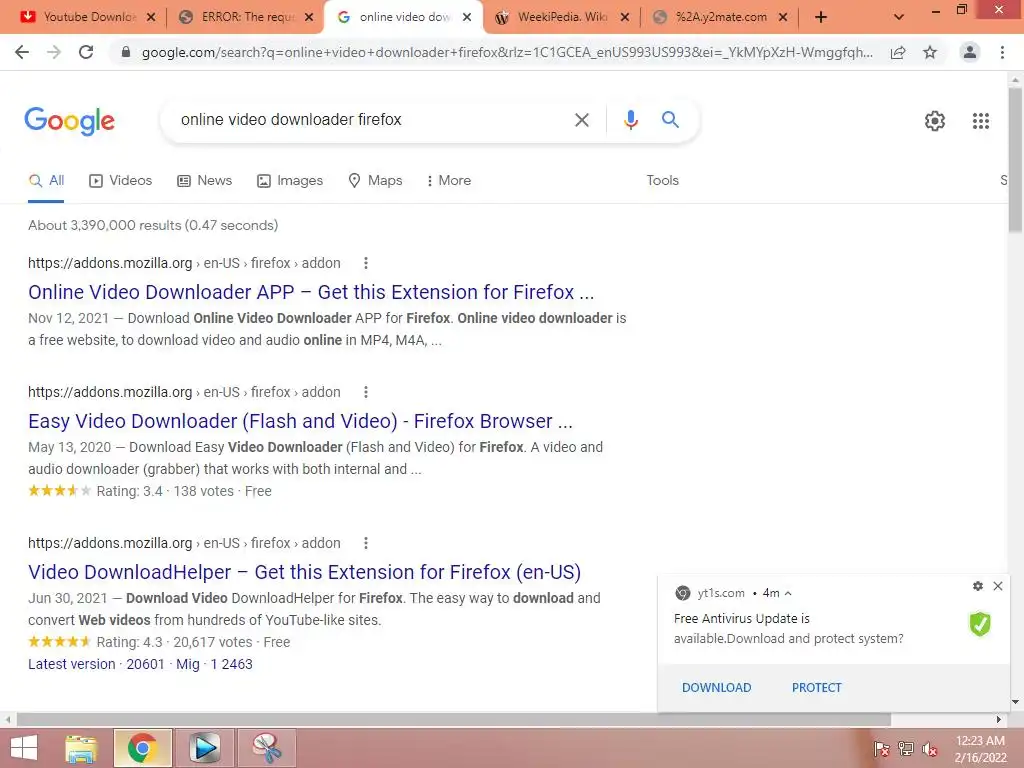Screen dimensions: 1024x768
Task: Click the muted volume tray icon
Action: pyautogui.click(x=929, y=749)
